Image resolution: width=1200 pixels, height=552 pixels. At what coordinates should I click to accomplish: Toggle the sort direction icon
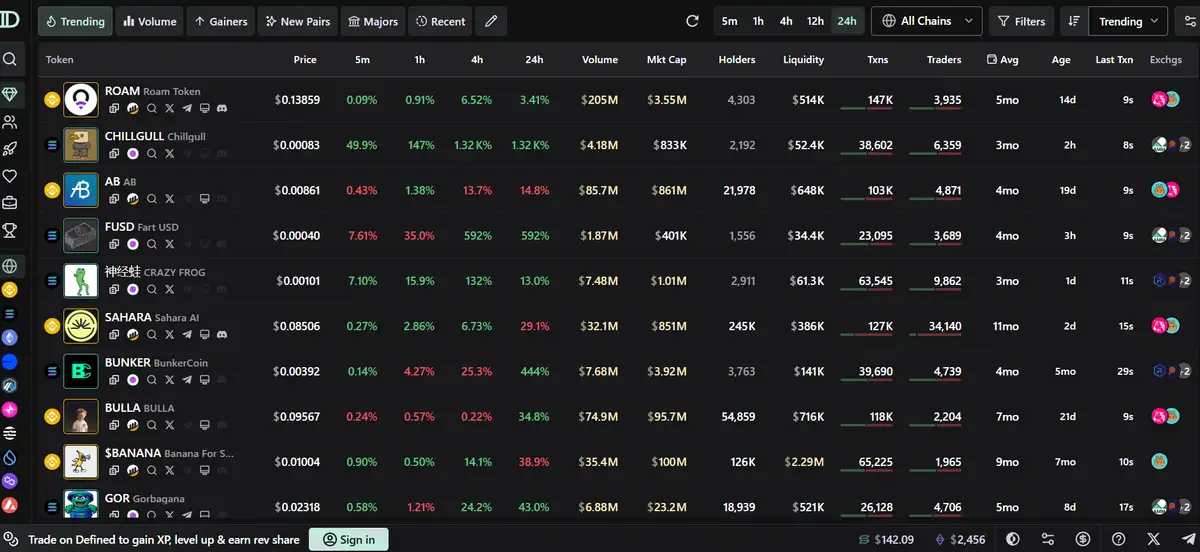click(x=1074, y=21)
